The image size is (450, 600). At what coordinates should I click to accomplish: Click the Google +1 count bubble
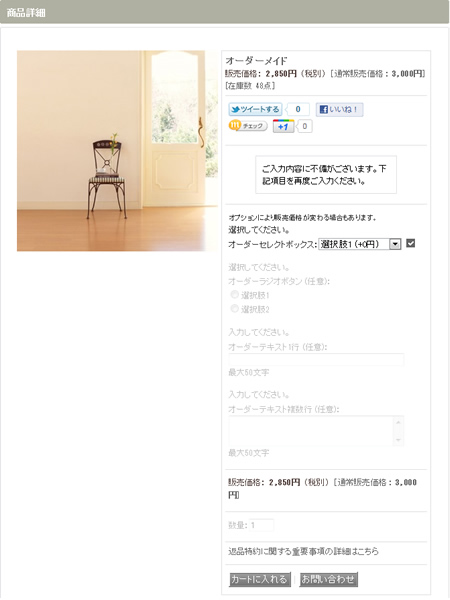pyautogui.click(x=305, y=126)
